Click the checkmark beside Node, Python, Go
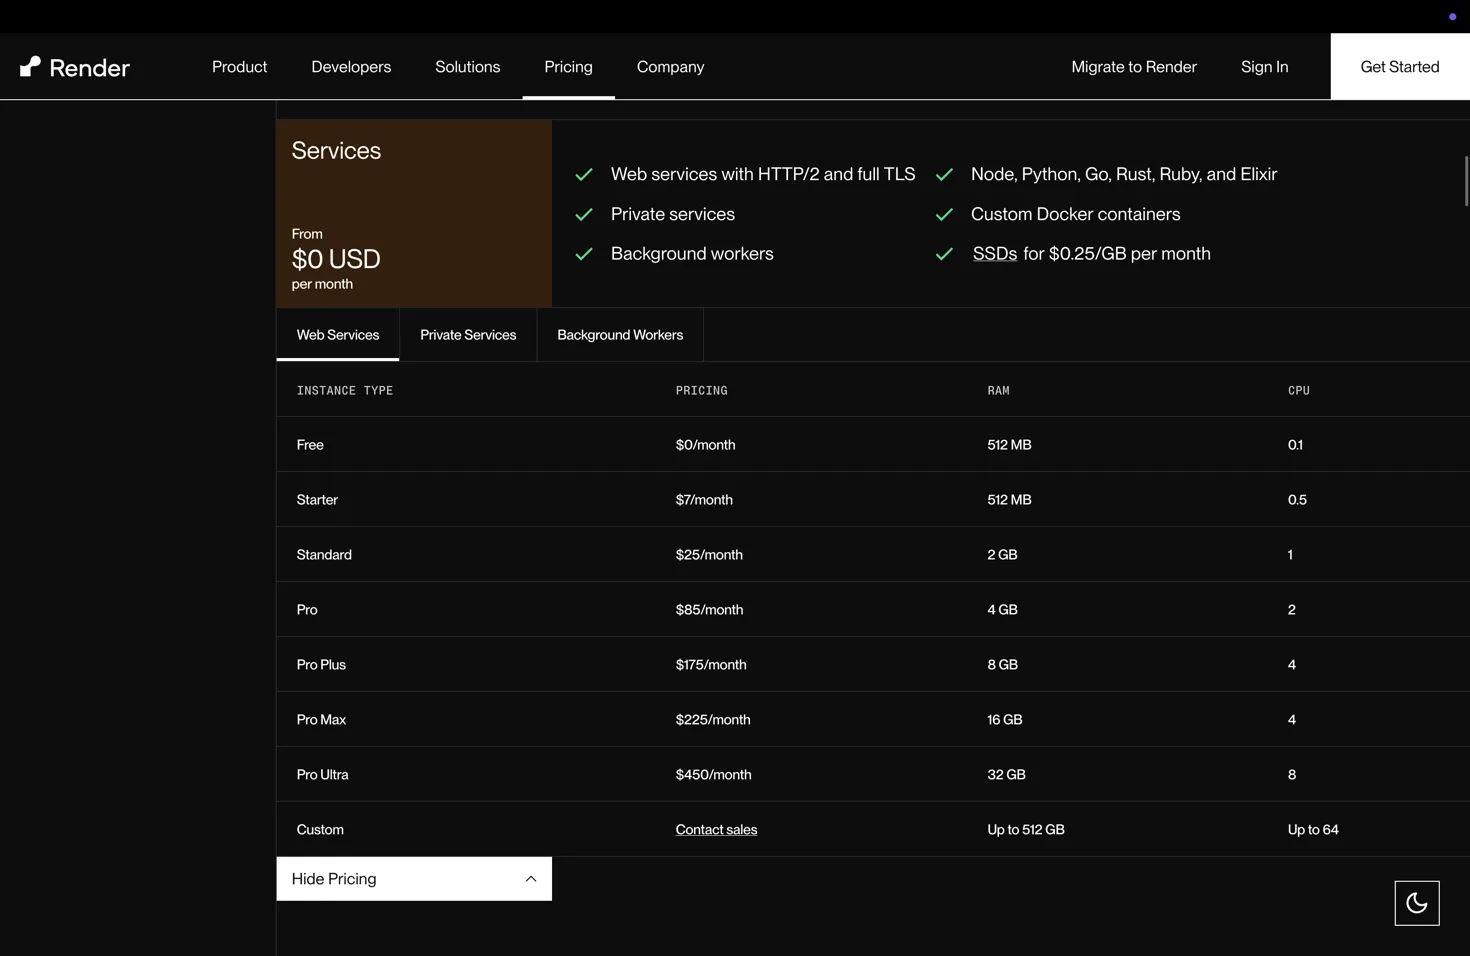Image resolution: width=1470 pixels, height=956 pixels. (x=944, y=174)
